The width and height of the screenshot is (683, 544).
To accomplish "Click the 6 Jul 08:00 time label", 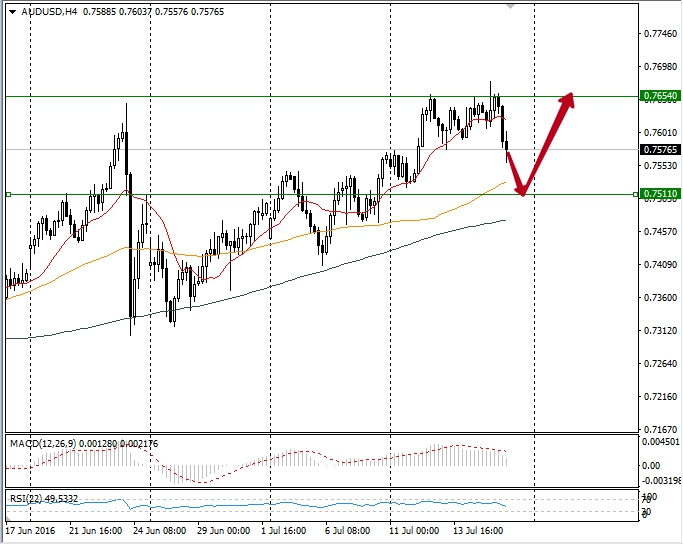I will [348, 530].
